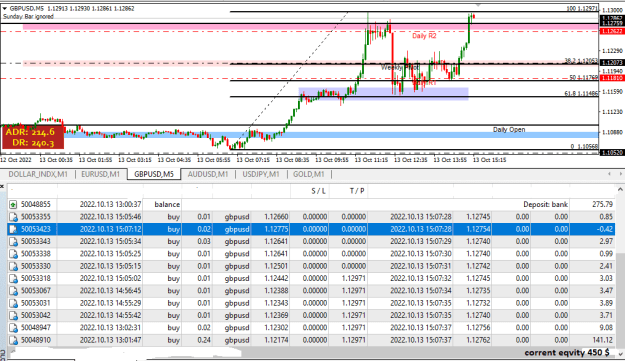Click the order icon for ticket 50053343

[13, 241]
